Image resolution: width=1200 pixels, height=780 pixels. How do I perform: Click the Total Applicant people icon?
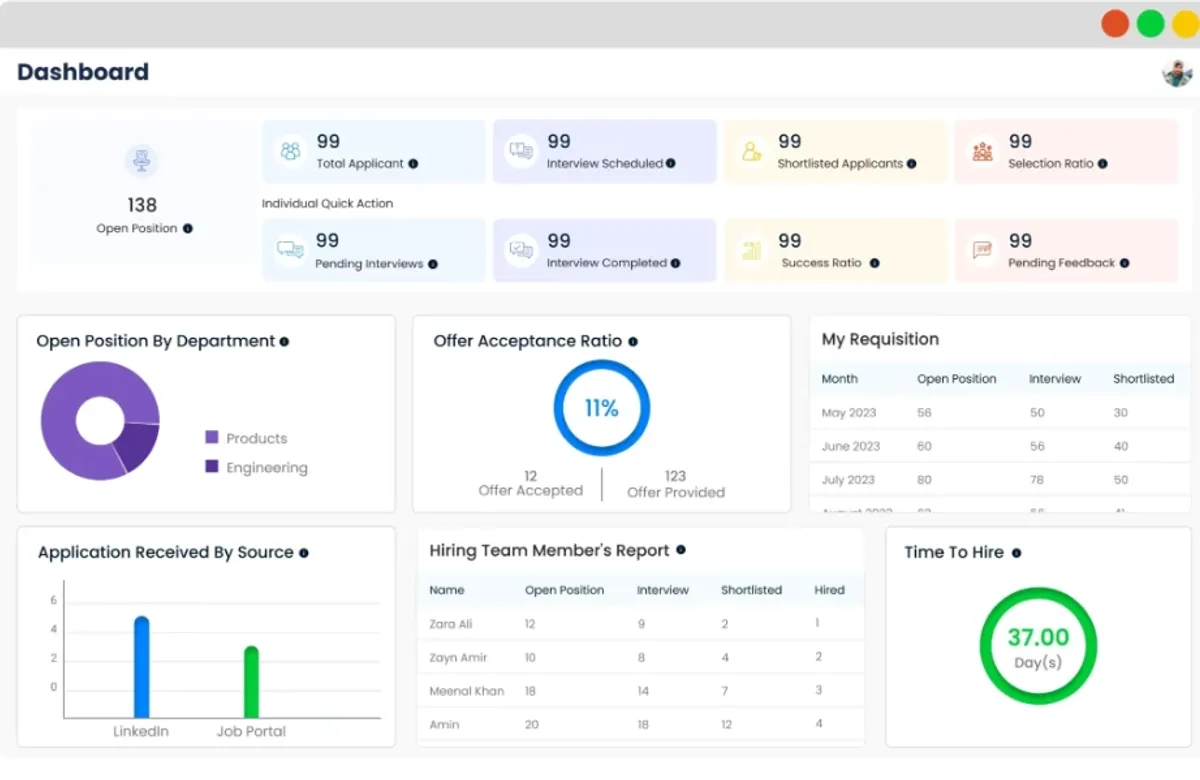pos(291,151)
